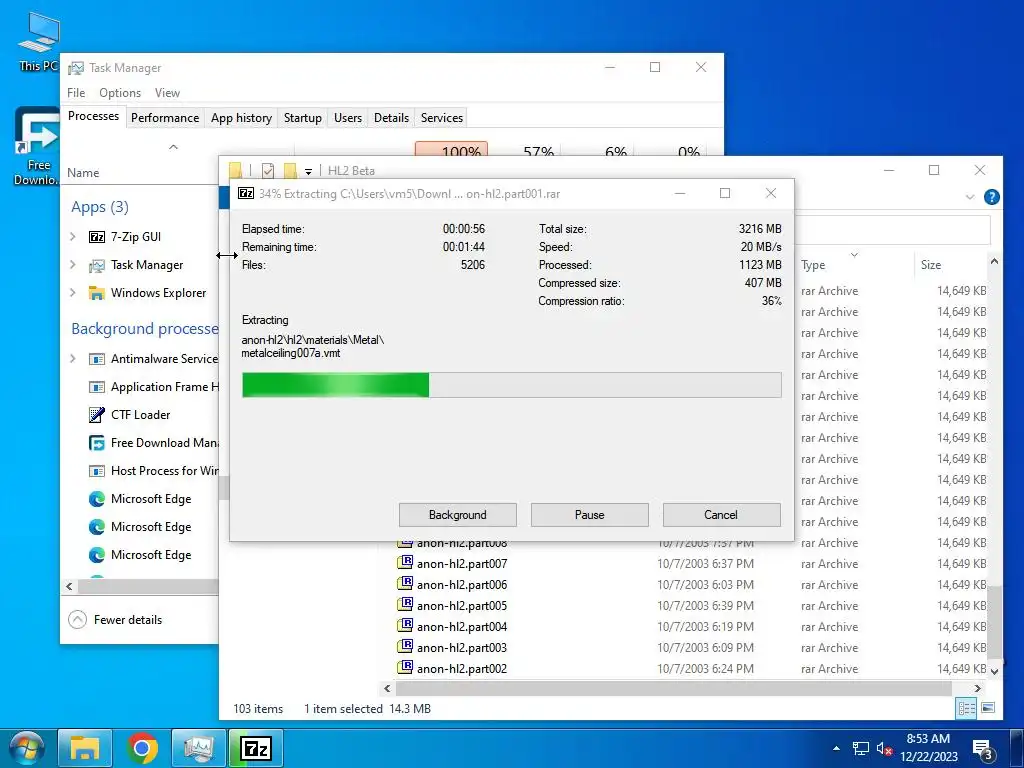Open the This PC desktop icon
Viewport: 1024px width, 768px height.
point(39,40)
